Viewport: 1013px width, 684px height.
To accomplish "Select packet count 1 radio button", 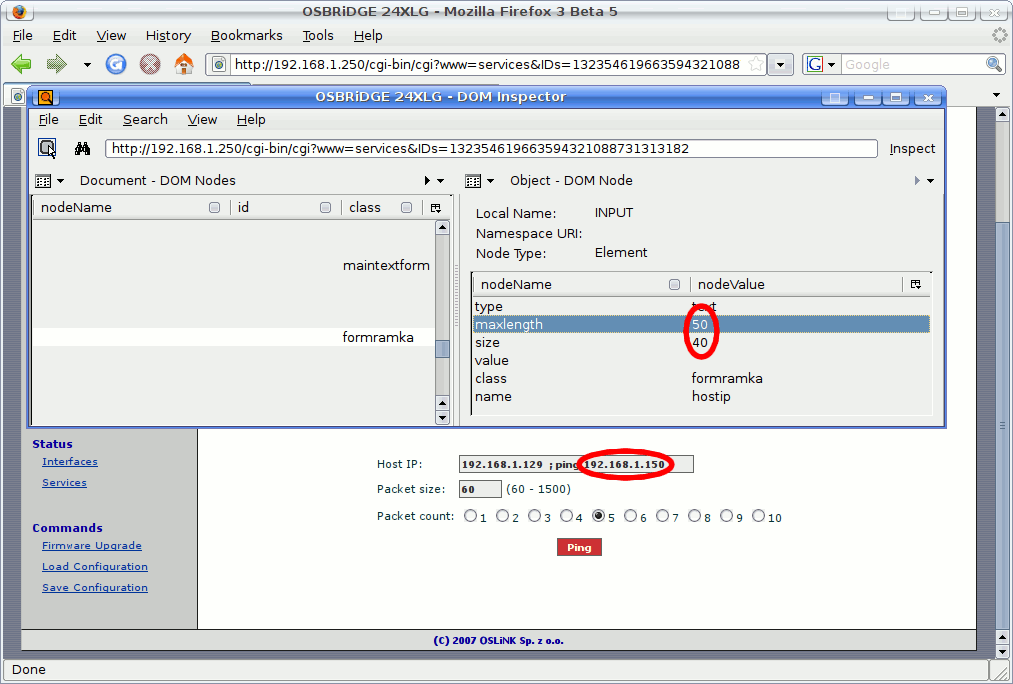I will tap(470, 515).
